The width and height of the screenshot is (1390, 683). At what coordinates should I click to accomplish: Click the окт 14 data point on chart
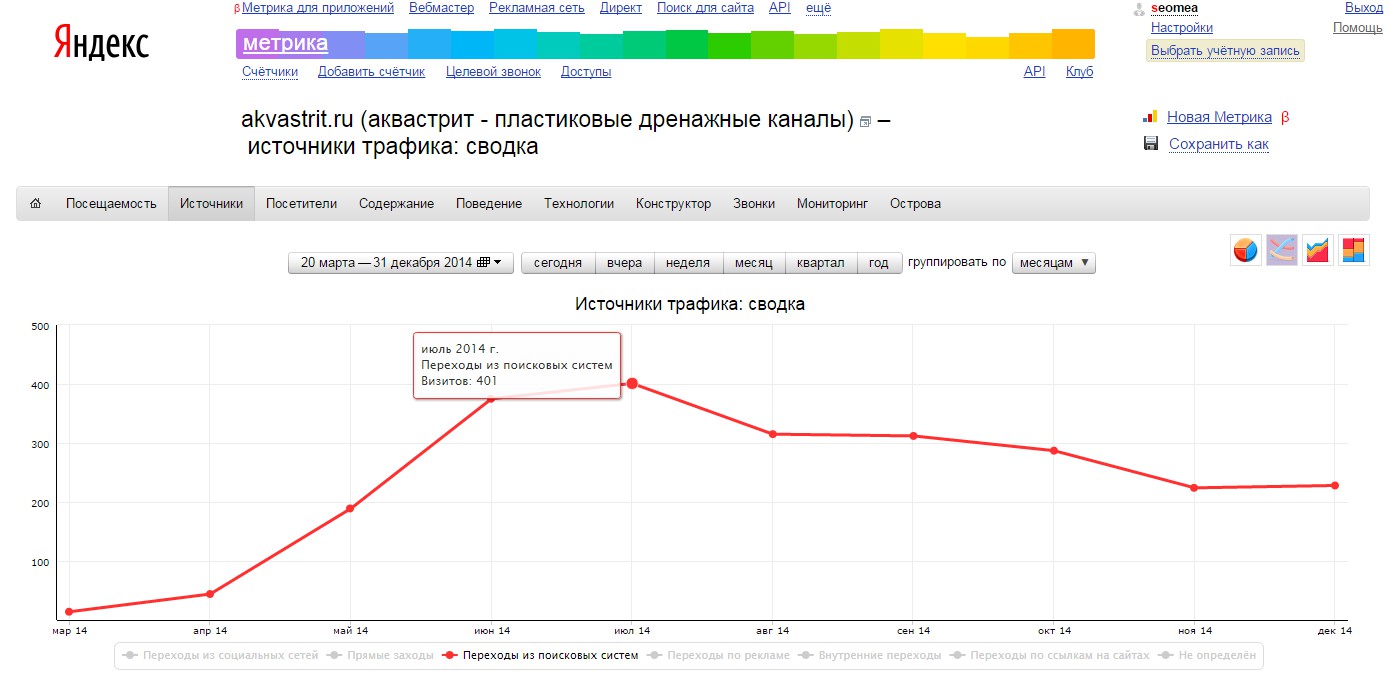pyautogui.click(x=1054, y=450)
